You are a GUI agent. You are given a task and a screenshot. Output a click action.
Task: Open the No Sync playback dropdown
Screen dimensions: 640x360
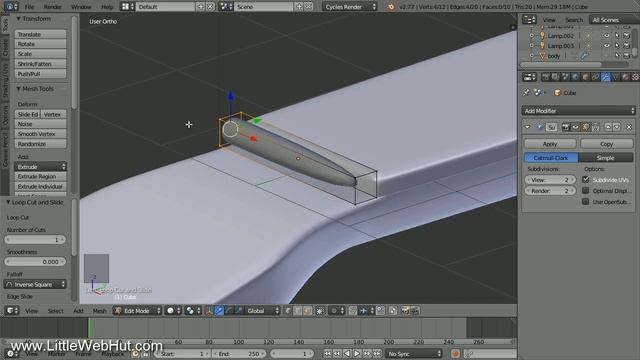[414, 354]
